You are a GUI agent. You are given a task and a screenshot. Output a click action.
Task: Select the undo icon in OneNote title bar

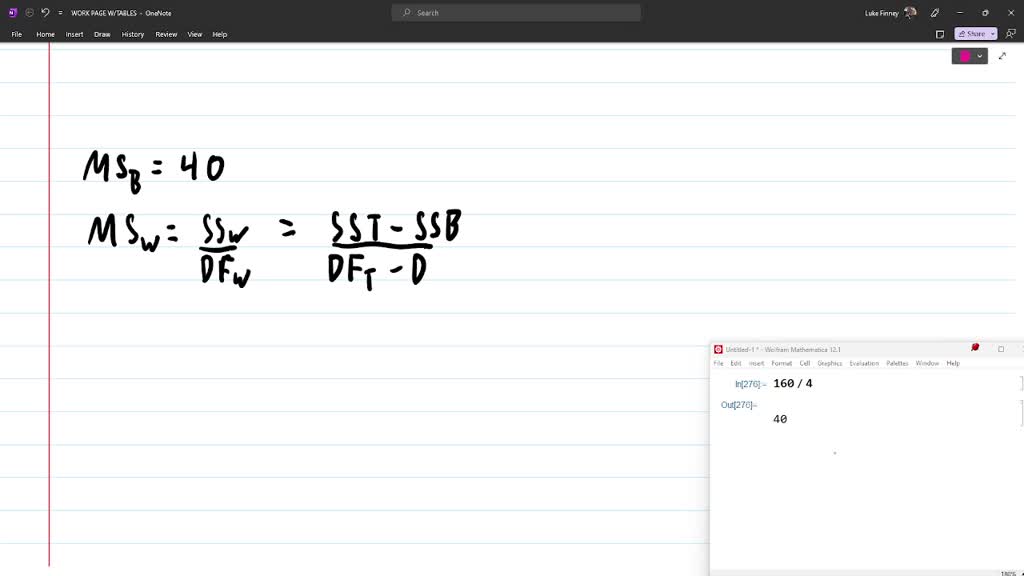[45, 13]
